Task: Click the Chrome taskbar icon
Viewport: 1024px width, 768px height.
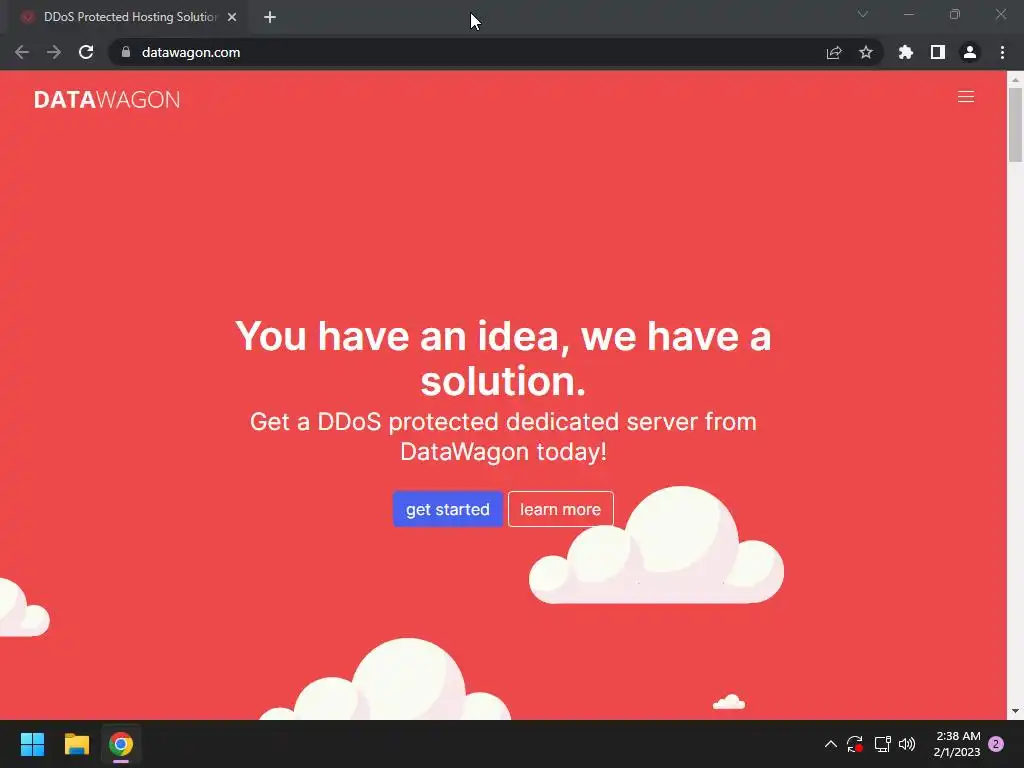Action: click(x=121, y=744)
